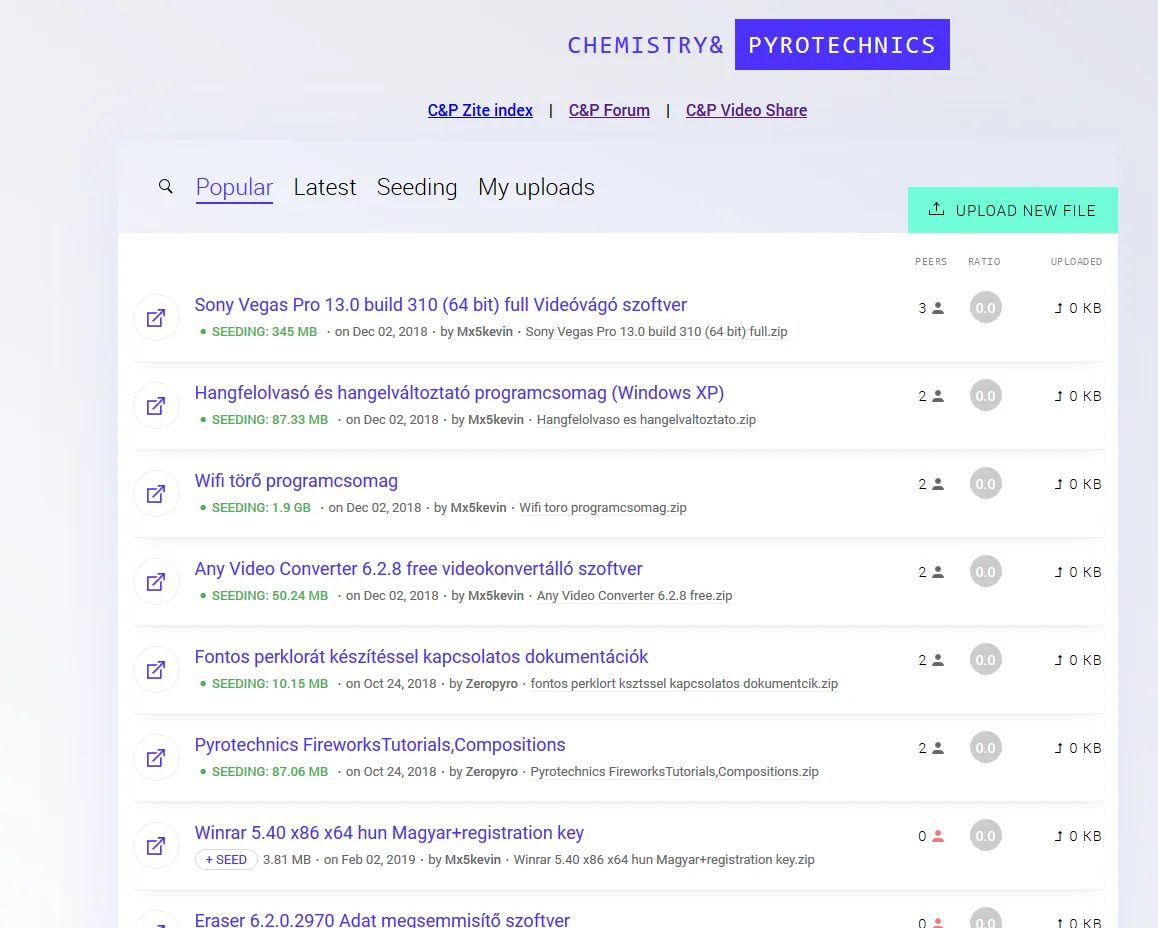
Task: Open external link icon for Wifi törő
Action: (x=156, y=494)
